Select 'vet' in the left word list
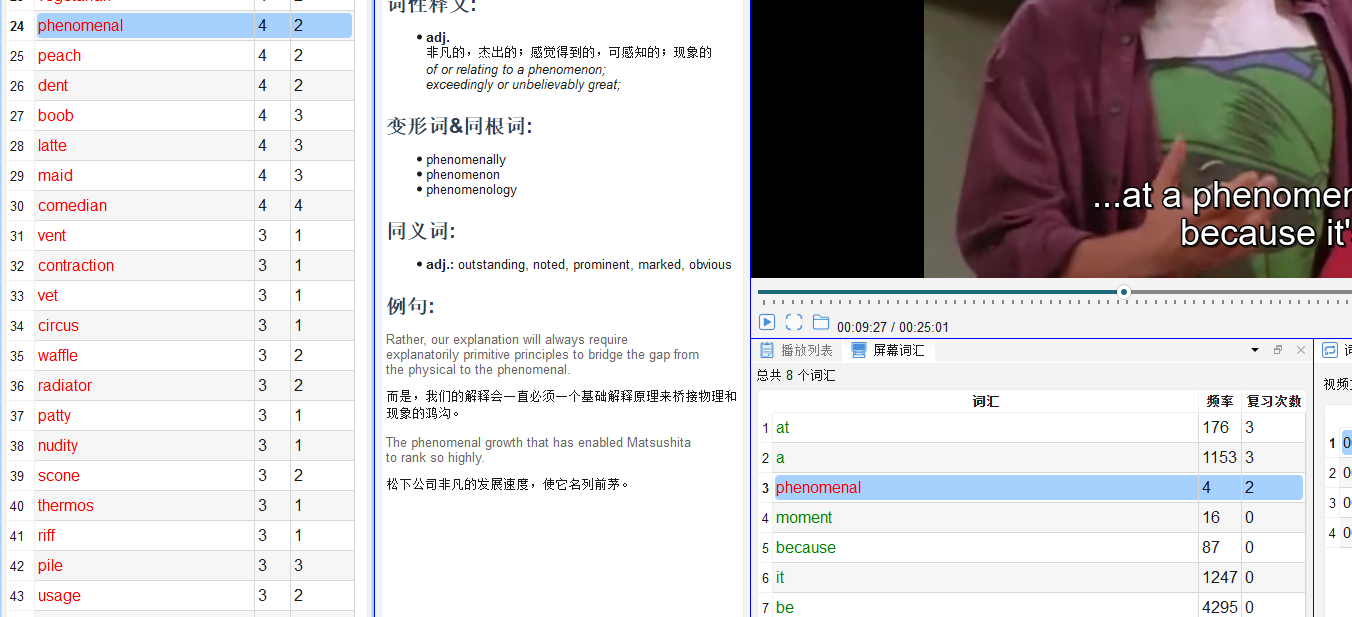Viewport: 1352px width, 617px height. pyautogui.click(x=48, y=295)
